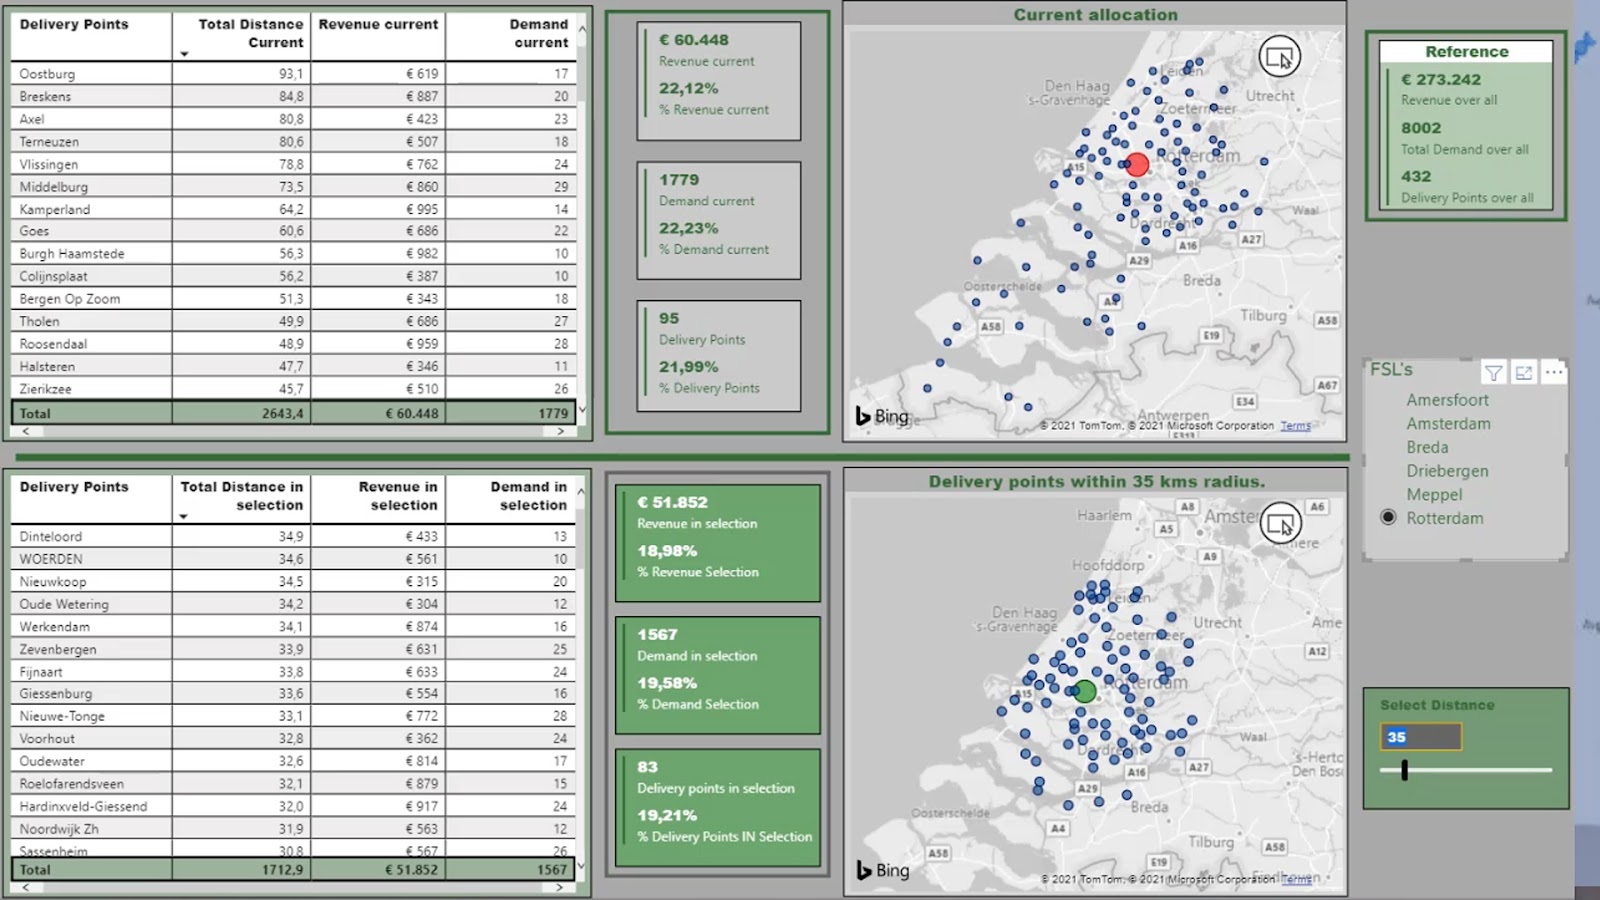The width and height of the screenshot is (1600, 900).
Task: Click the Bing logo on the radius map
Action: click(x=882, y=870)
